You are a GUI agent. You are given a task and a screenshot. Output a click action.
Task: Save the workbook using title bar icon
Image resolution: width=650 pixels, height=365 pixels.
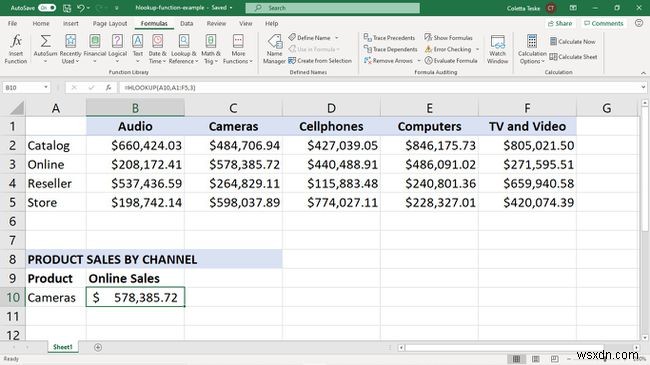point(67,8)
